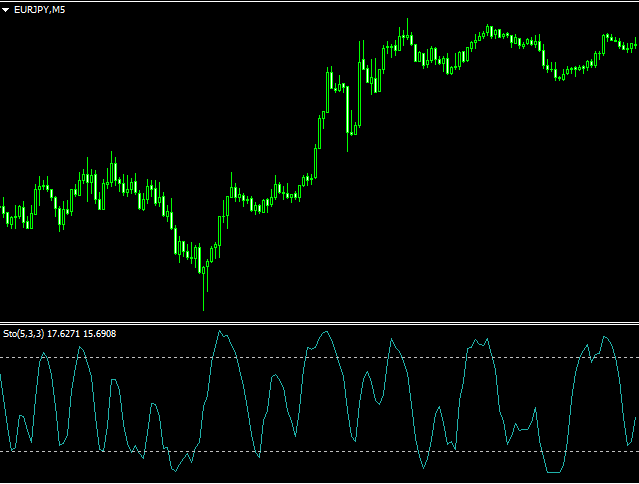This screenshot has height=484, width=639.
Task: Click the 15.6908 stochastic value readout
Action: [x=99, y=333]
